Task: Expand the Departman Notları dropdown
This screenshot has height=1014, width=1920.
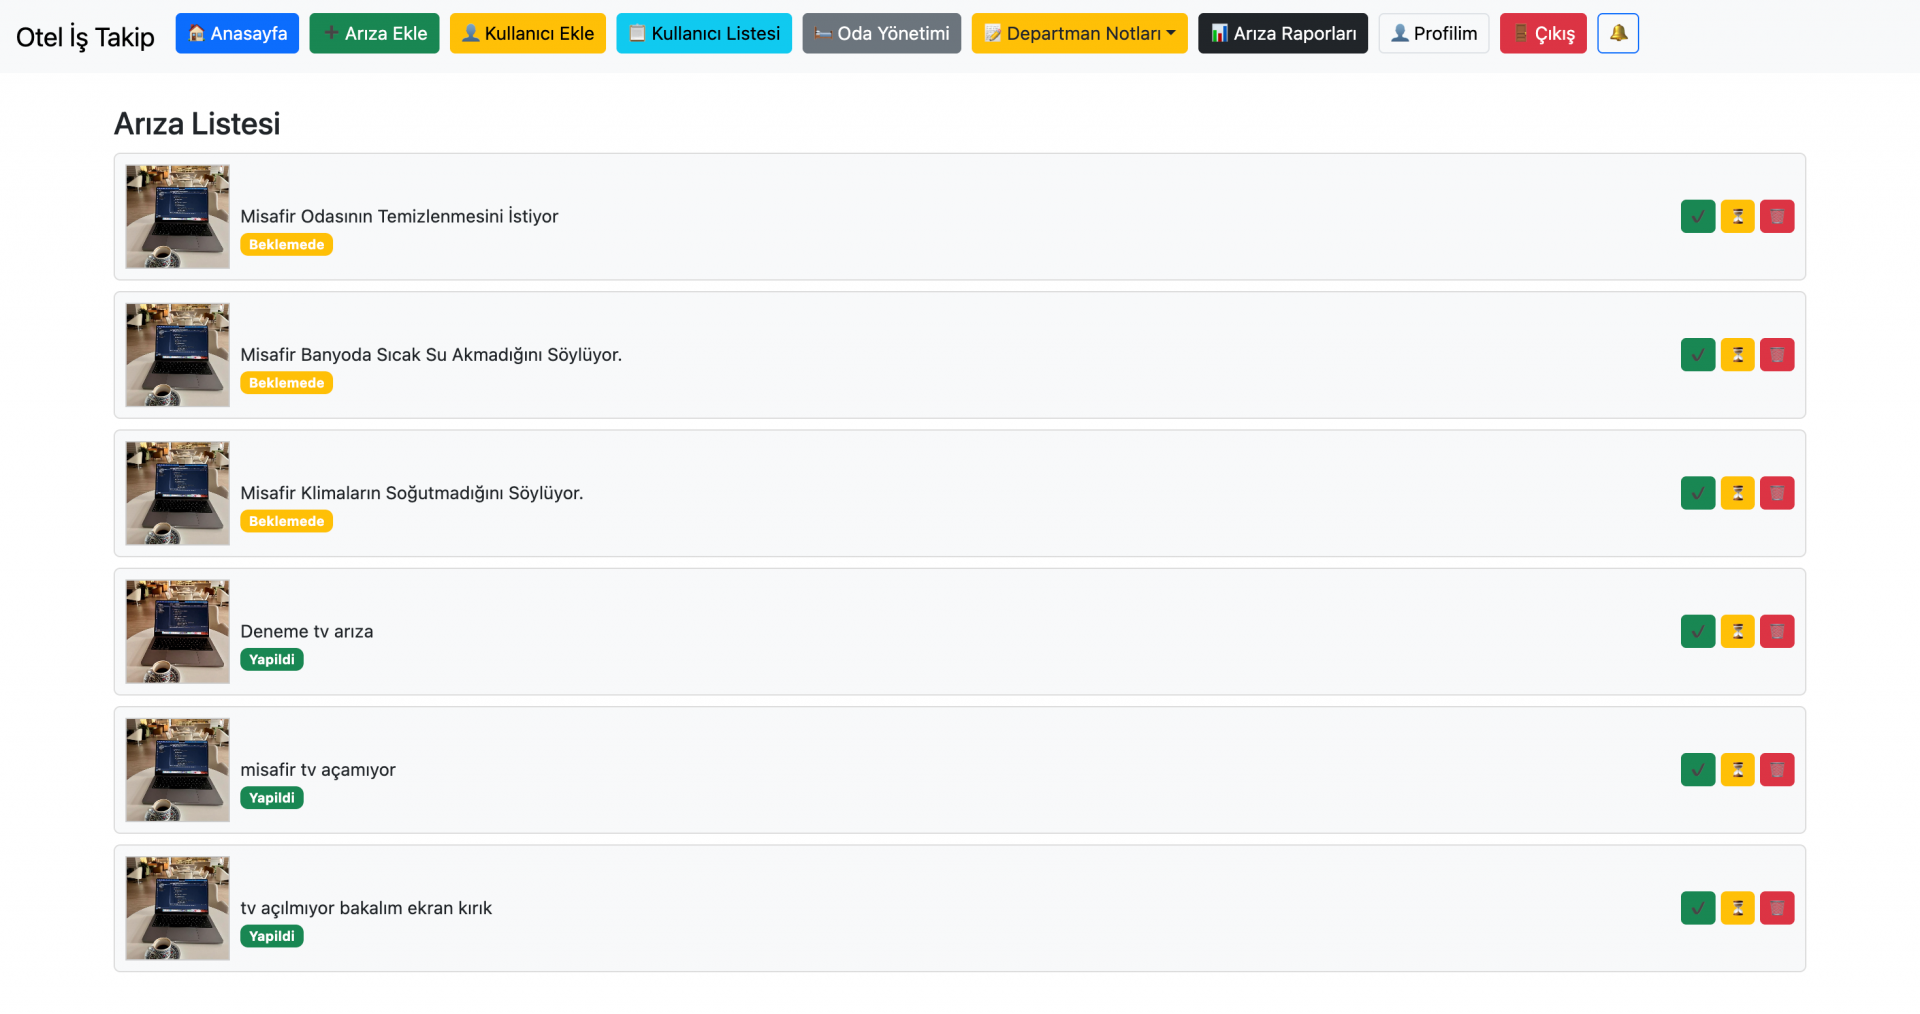Action: point(1079,33)
